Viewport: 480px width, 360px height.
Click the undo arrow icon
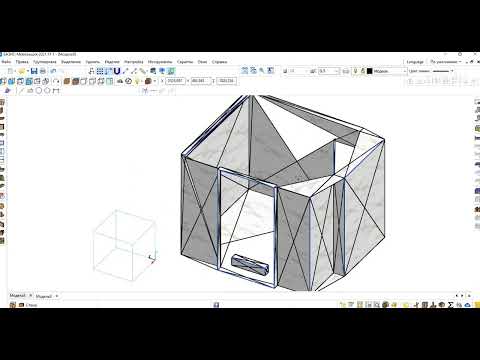[x=53, y=71]
